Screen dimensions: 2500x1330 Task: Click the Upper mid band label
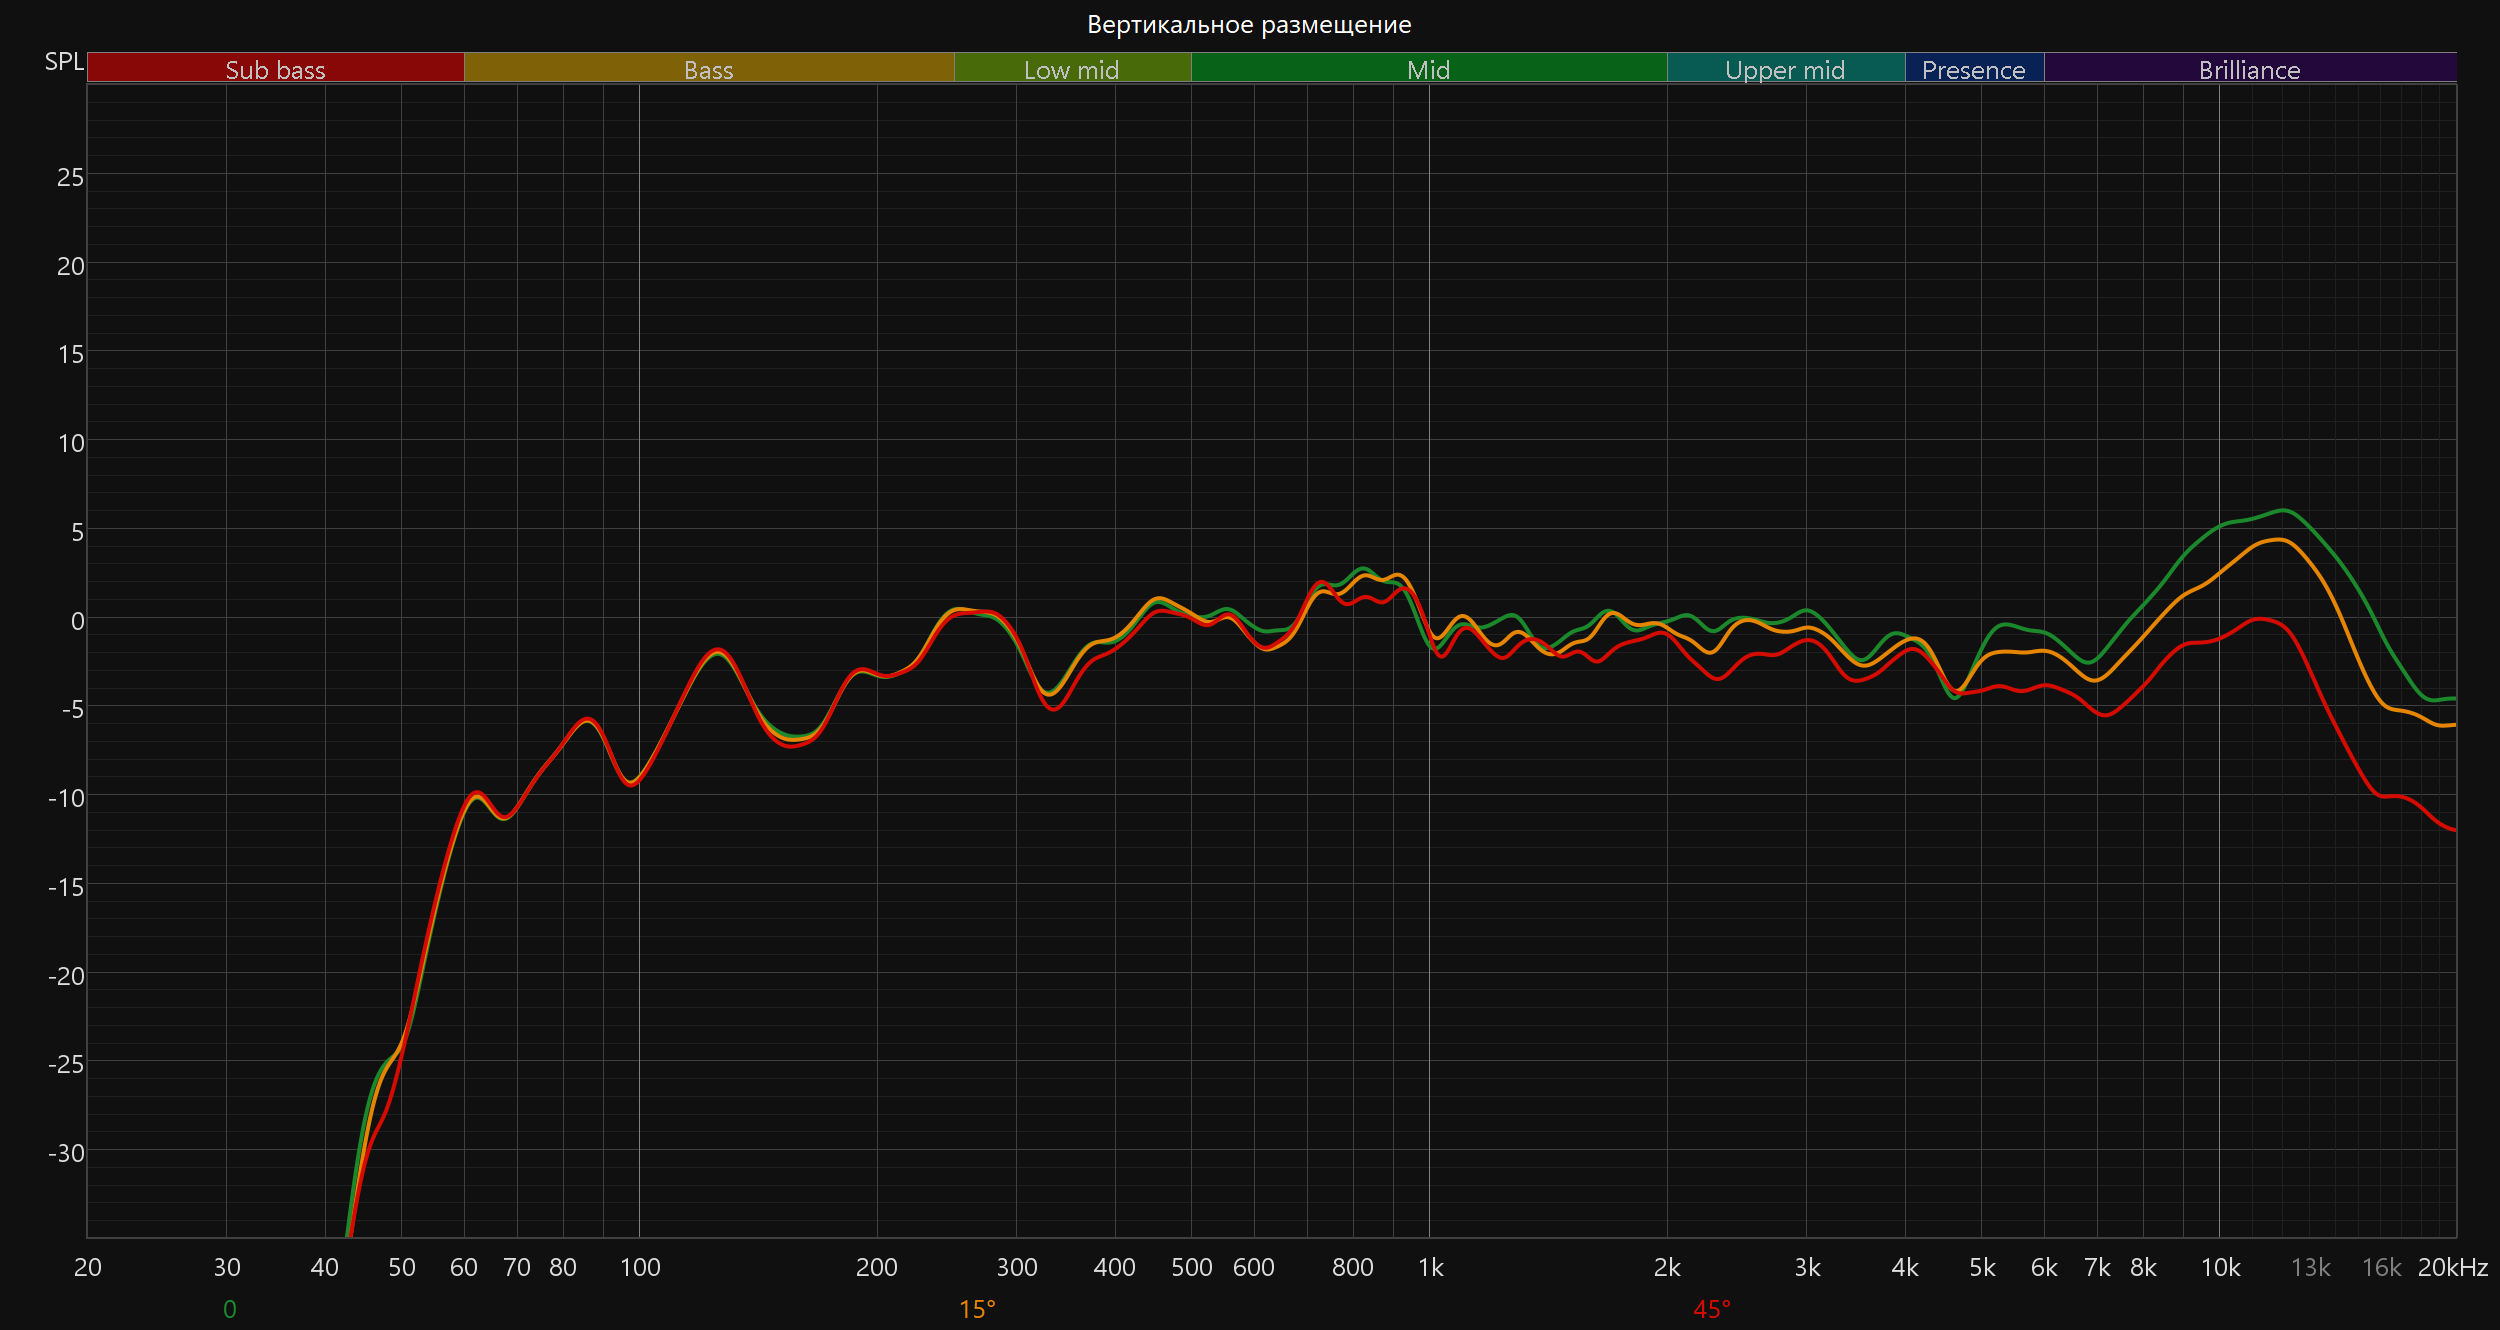pyautogui.click(x=1785, y=69)
